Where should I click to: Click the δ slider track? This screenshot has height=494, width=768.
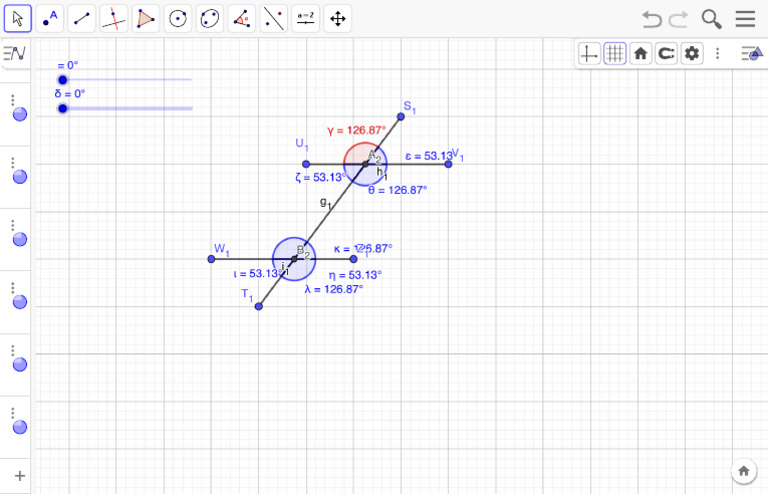pos(125,108)
